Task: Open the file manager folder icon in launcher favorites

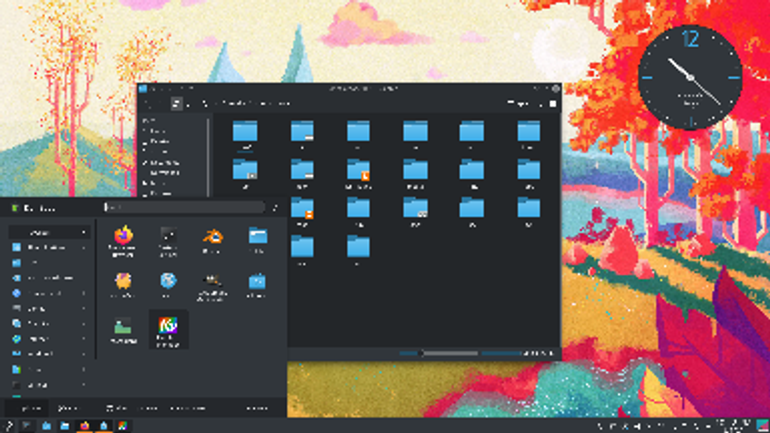Action: pyautogui.click(x=257, y=241)
